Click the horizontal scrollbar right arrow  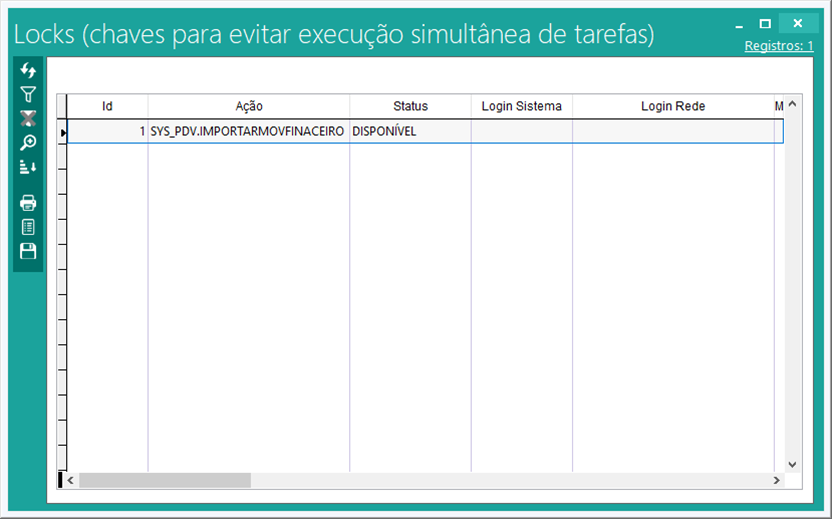point(776,480)
